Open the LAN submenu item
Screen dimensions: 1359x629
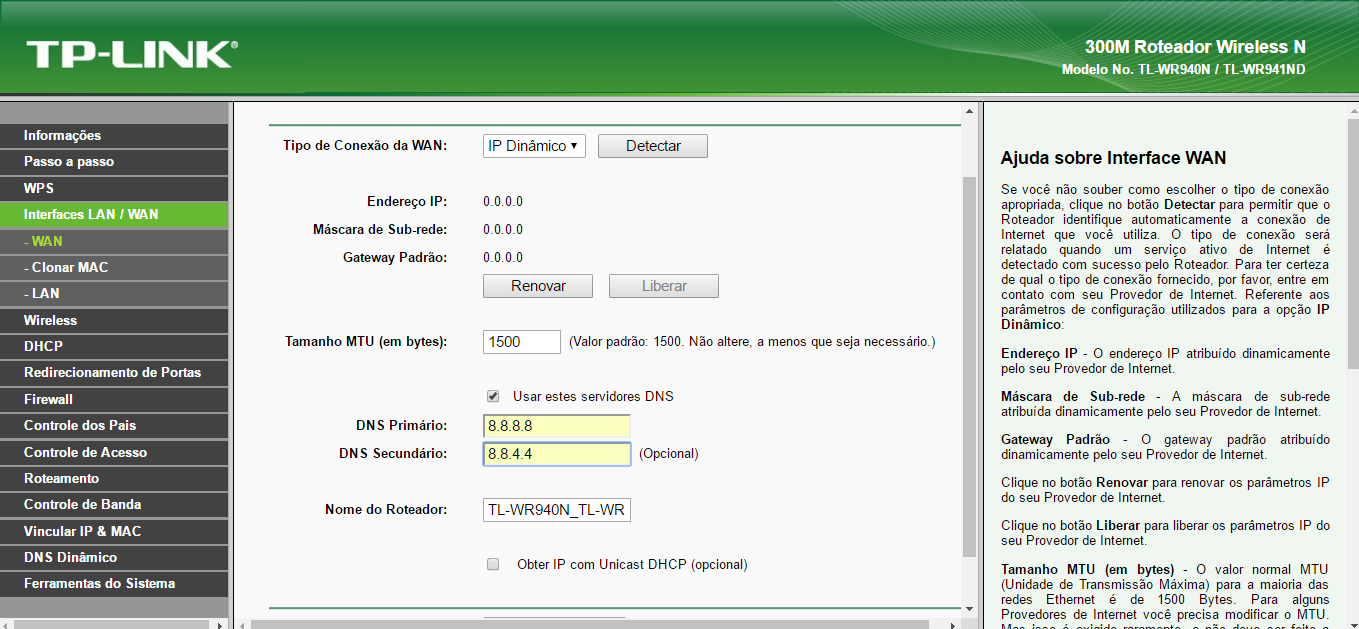[x=114, y=293]
